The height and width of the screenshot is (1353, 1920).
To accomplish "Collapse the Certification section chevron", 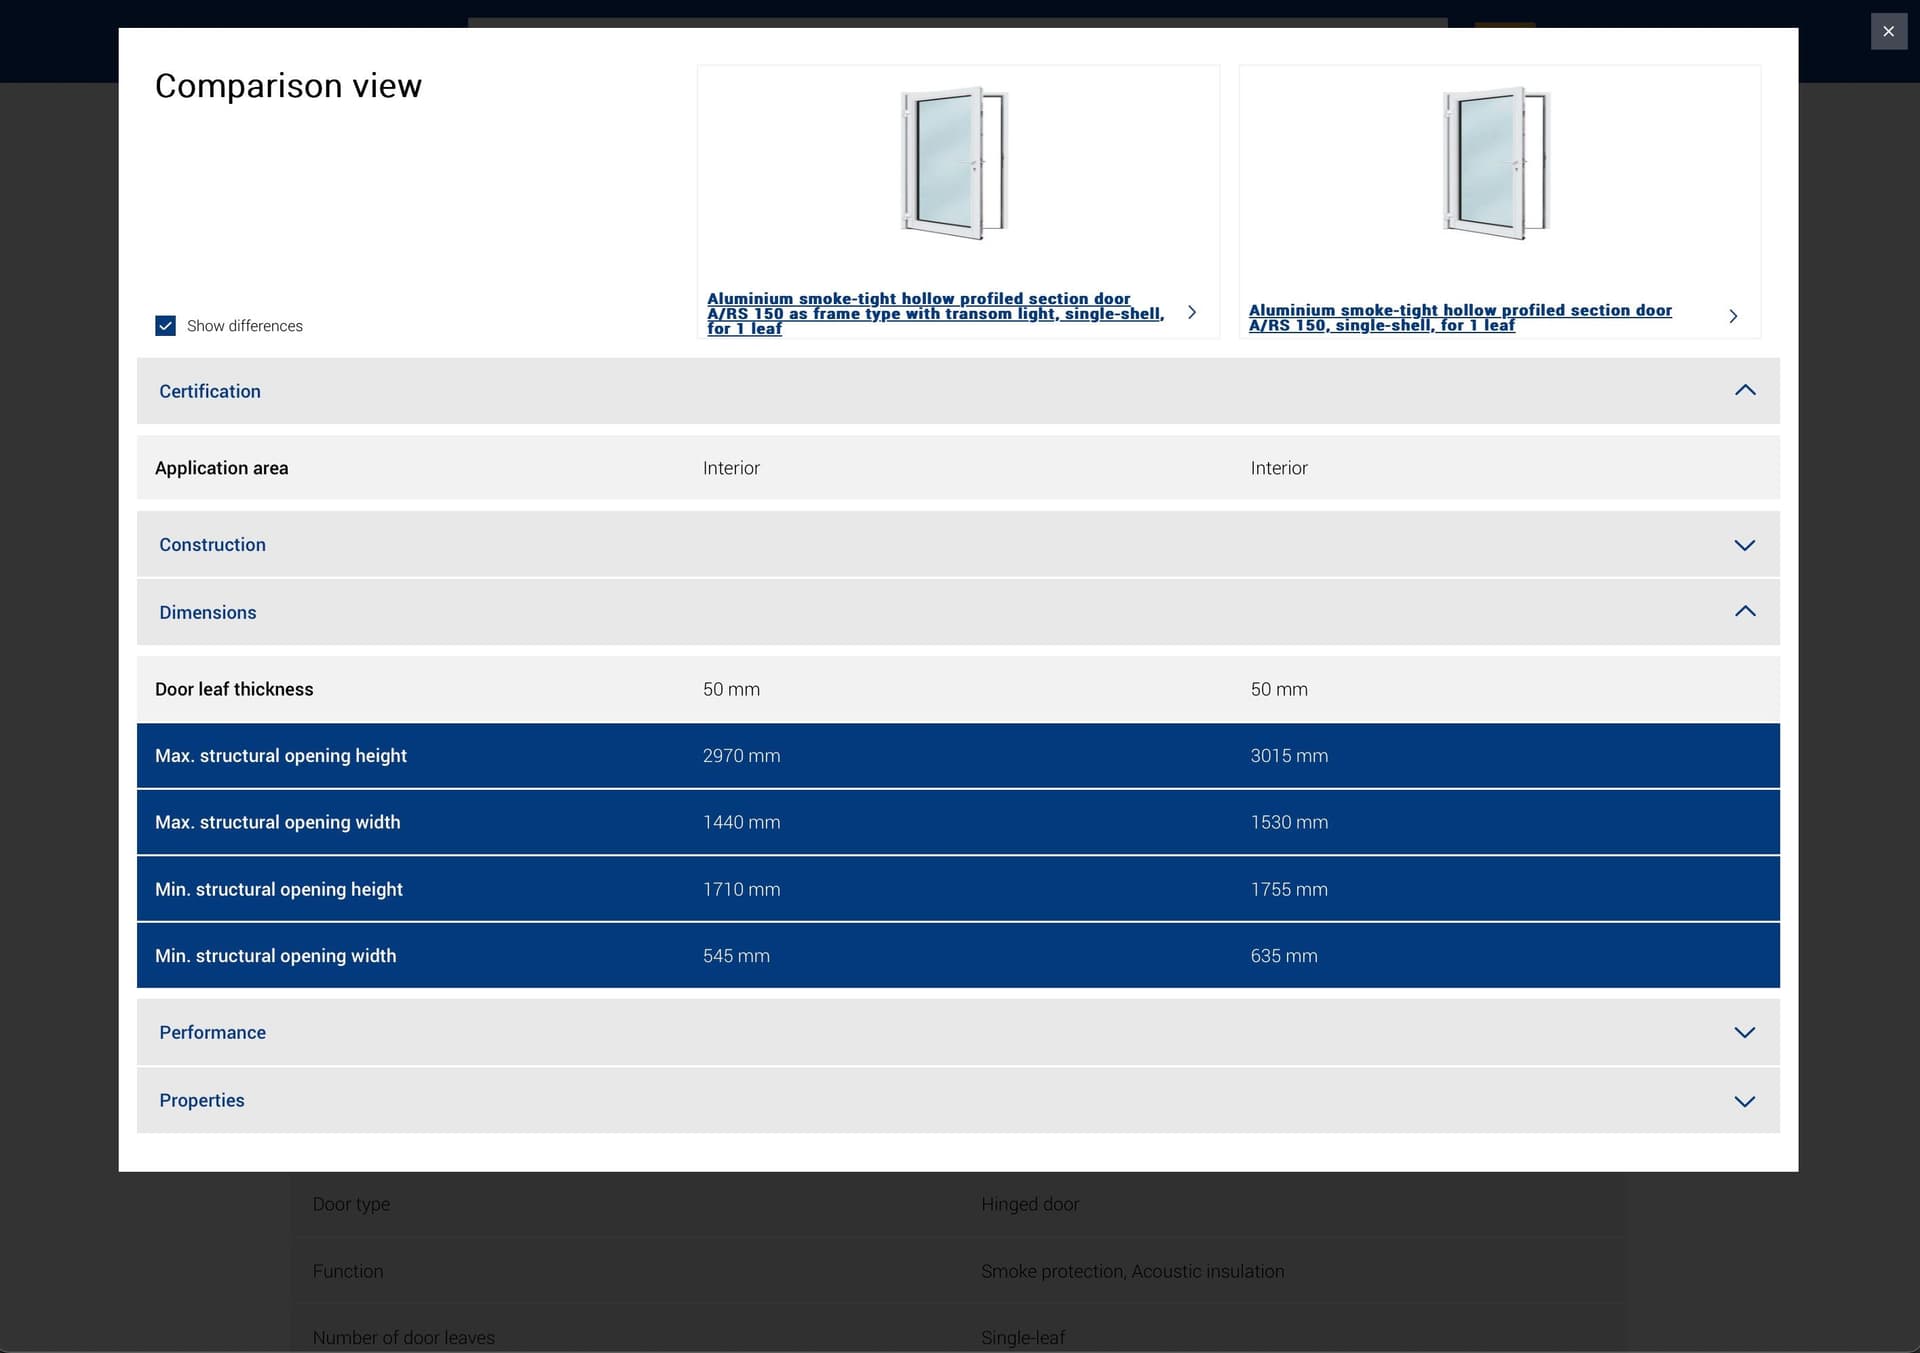I will [1744, 390].
